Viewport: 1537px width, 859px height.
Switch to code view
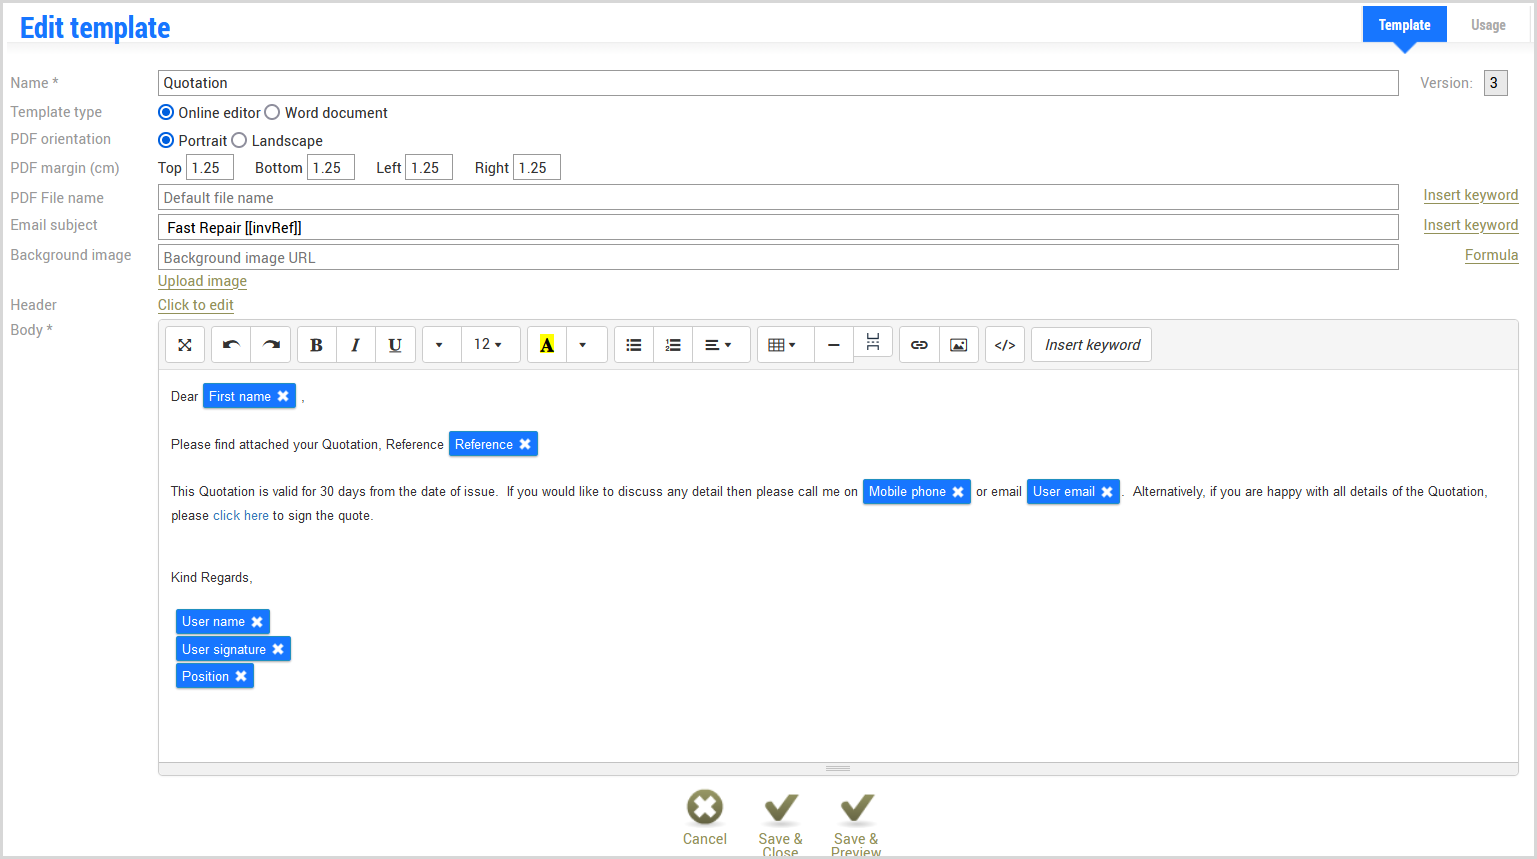click(1005, 345)
